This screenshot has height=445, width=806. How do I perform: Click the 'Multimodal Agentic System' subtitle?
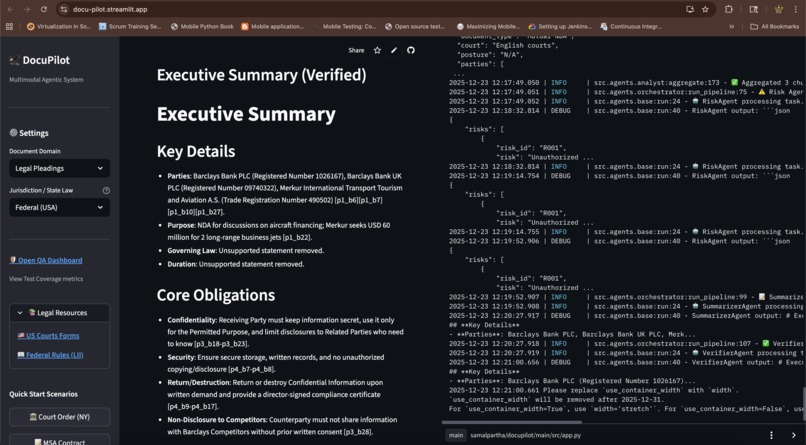[46, 80]
